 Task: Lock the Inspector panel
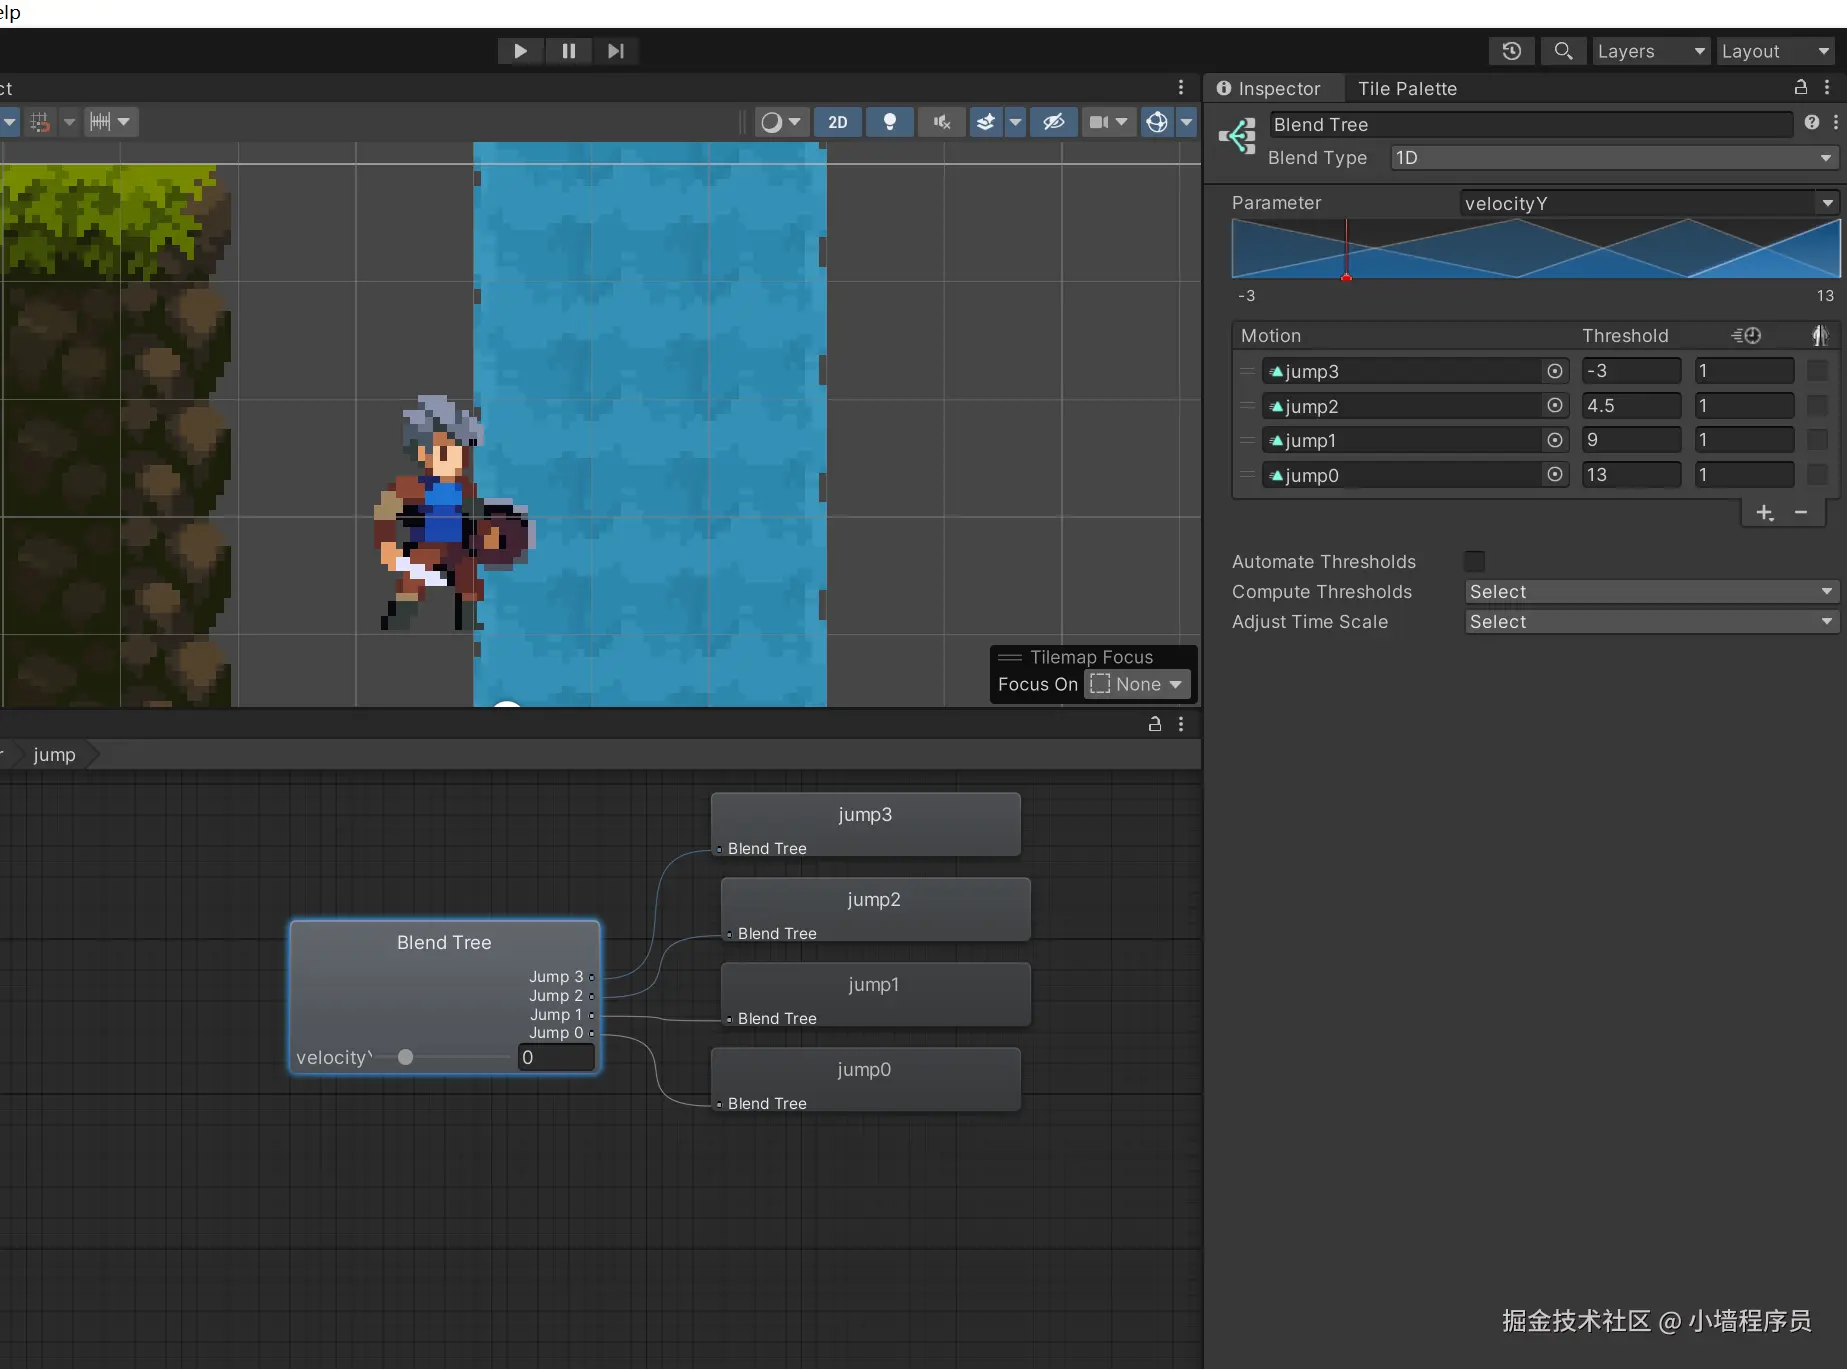[1801, 88]
